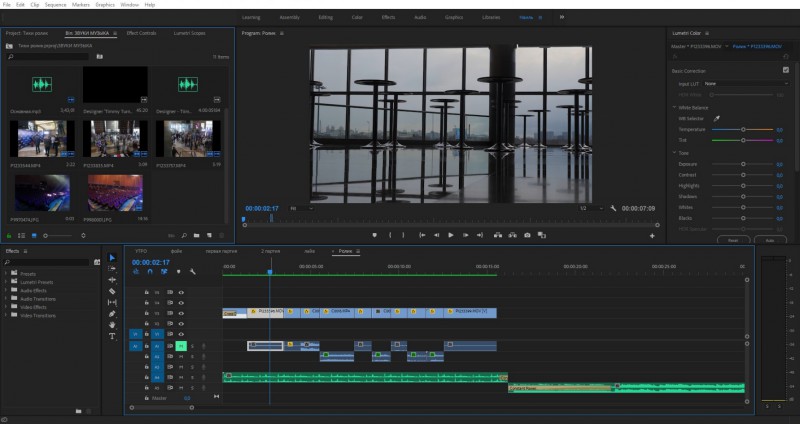Image resolution: width=800 pixels, height=424 pixels.
Task: Switch to the Effect Controls tab
Action: [x=141, y=33]
